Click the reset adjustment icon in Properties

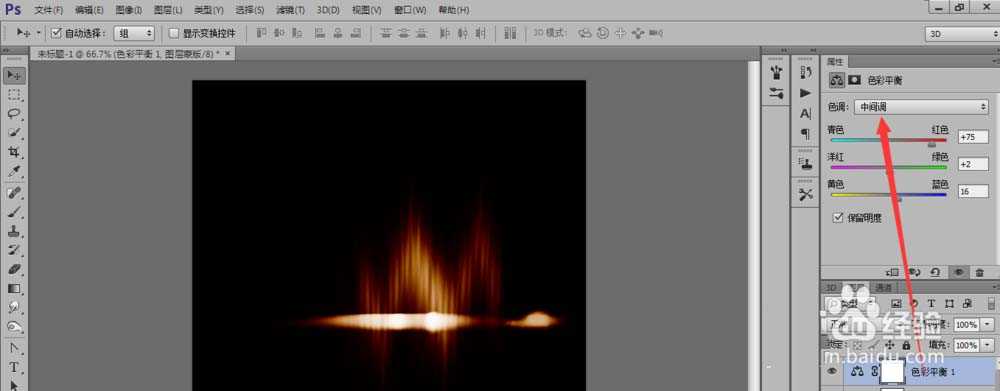tap(935, 272)
